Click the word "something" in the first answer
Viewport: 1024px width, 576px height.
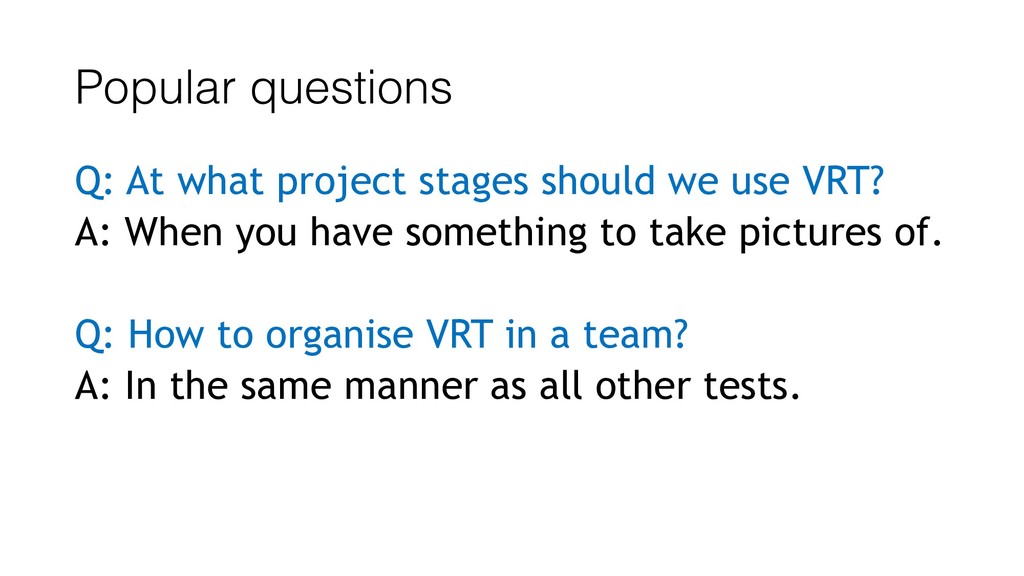[x=496, y=234]
